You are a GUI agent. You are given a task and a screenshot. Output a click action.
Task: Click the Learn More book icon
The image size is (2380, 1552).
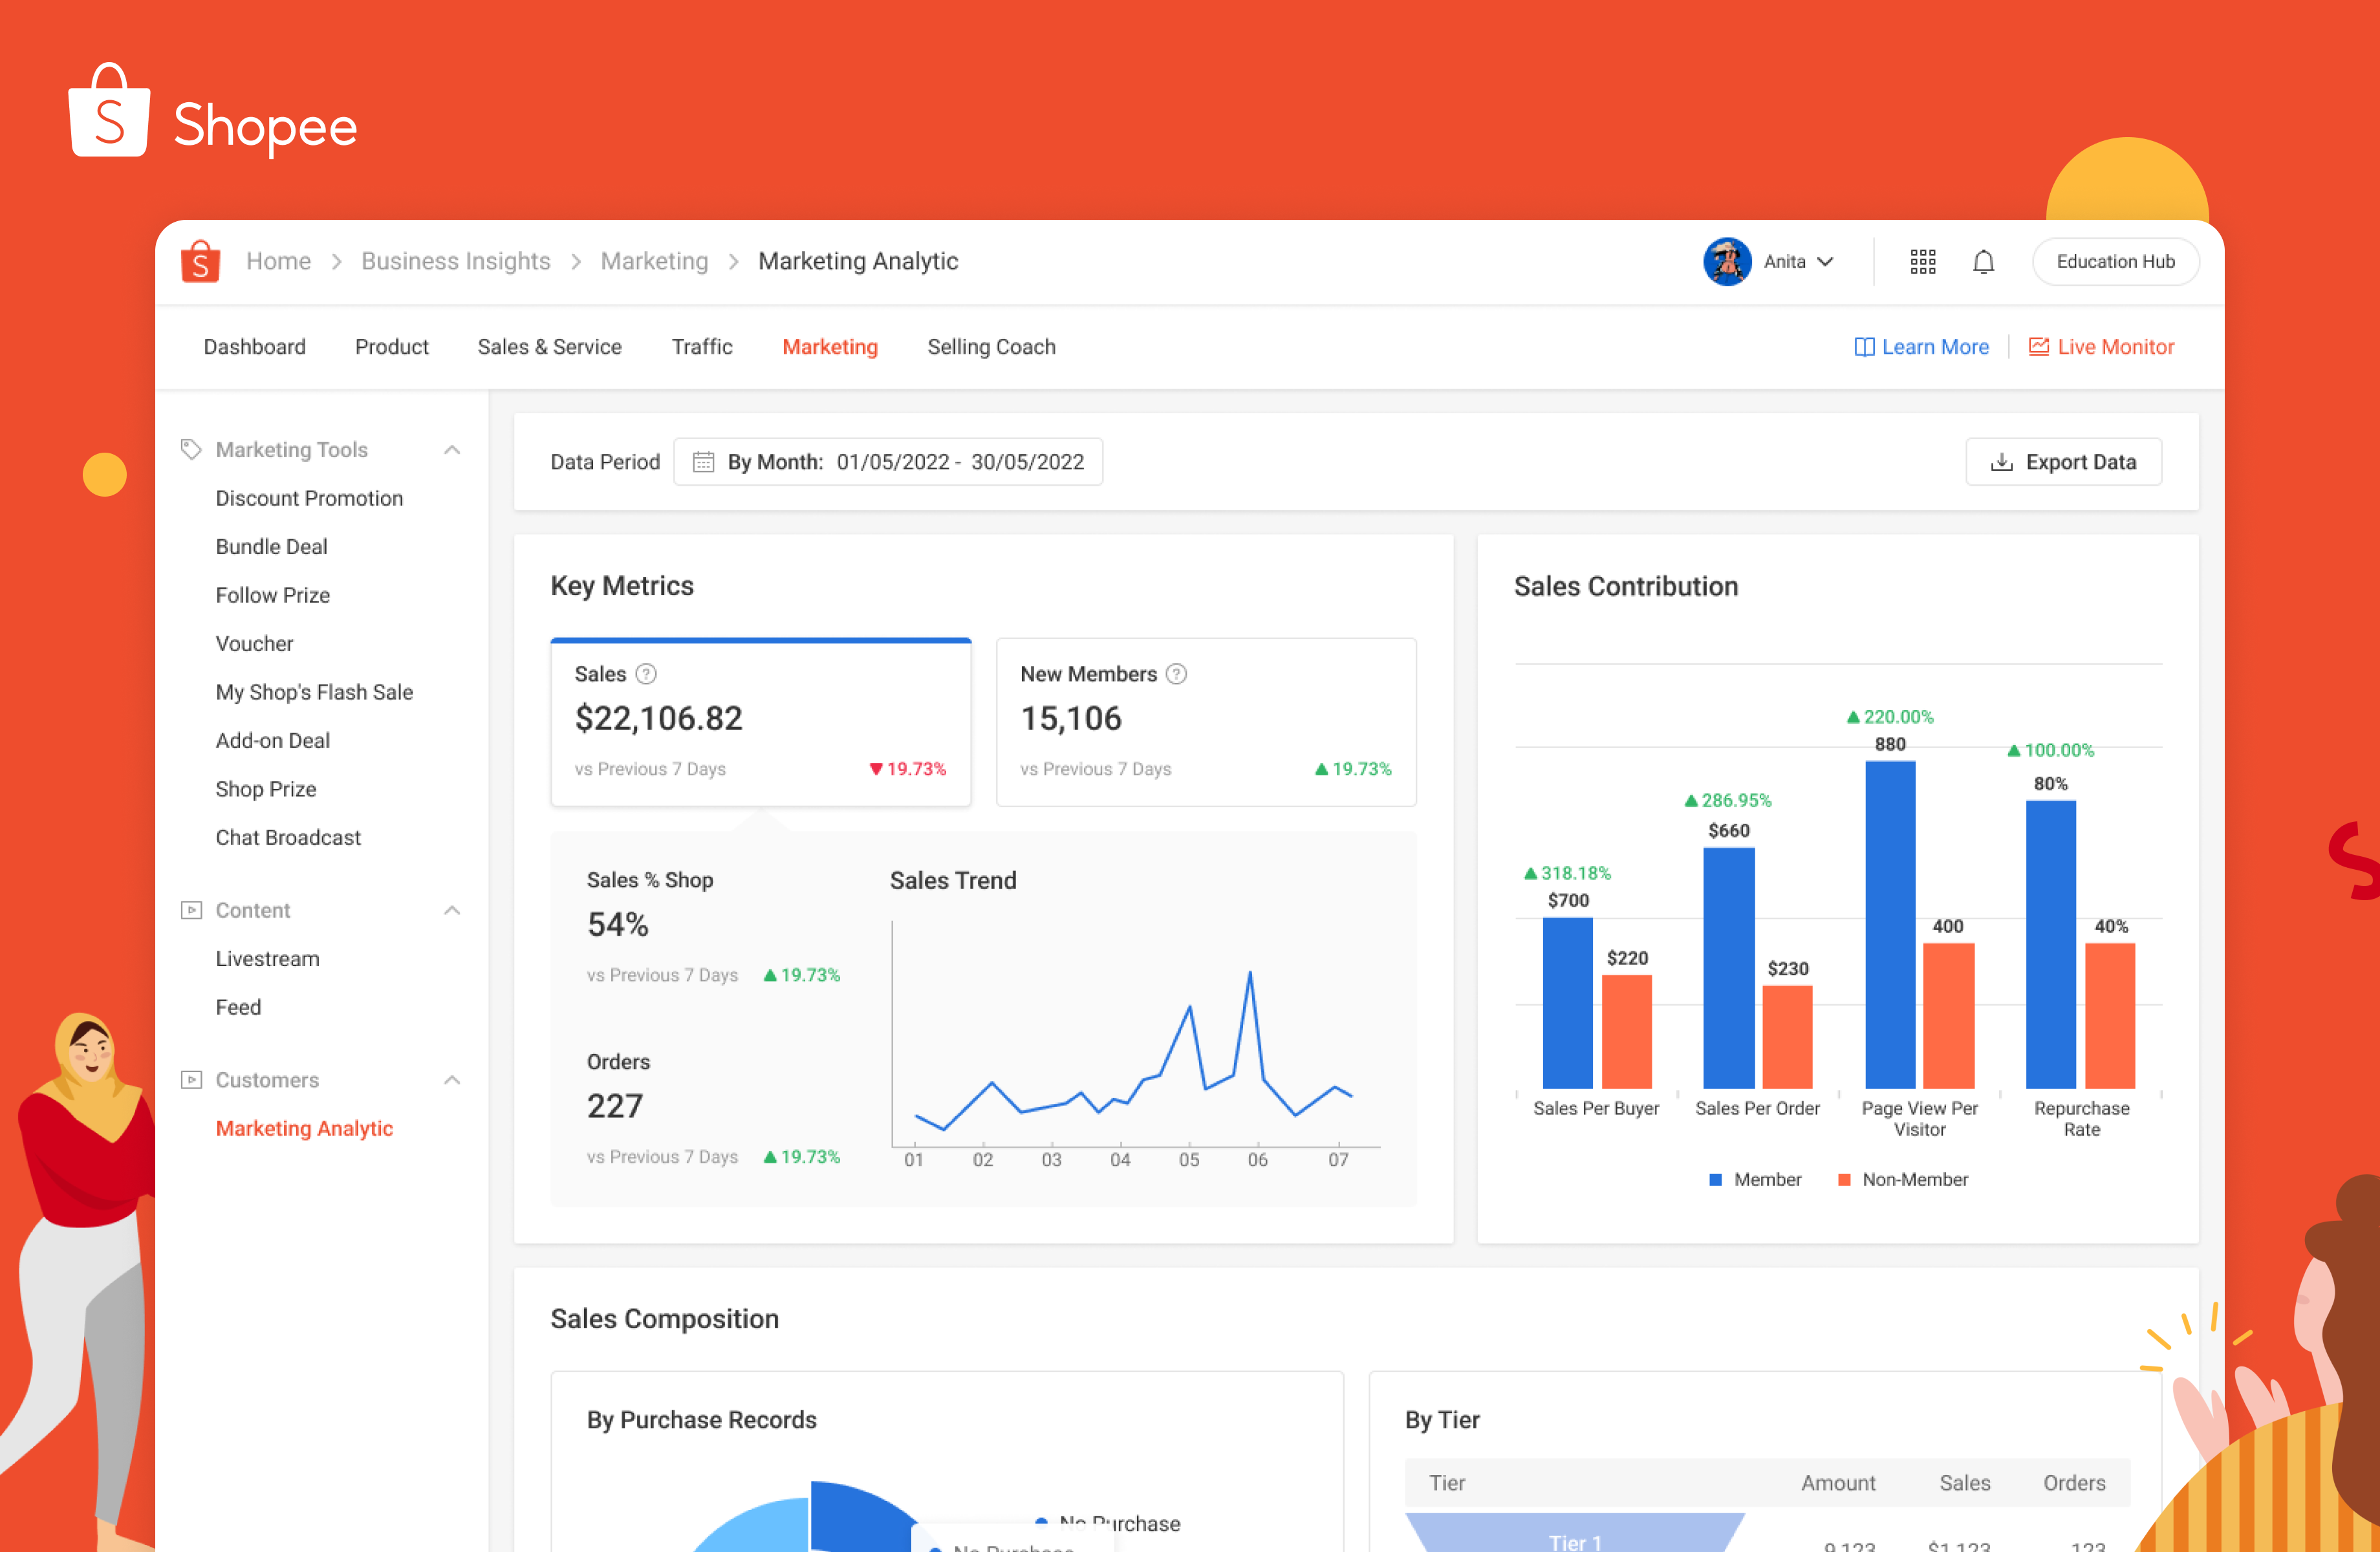tap(1864, 347)
